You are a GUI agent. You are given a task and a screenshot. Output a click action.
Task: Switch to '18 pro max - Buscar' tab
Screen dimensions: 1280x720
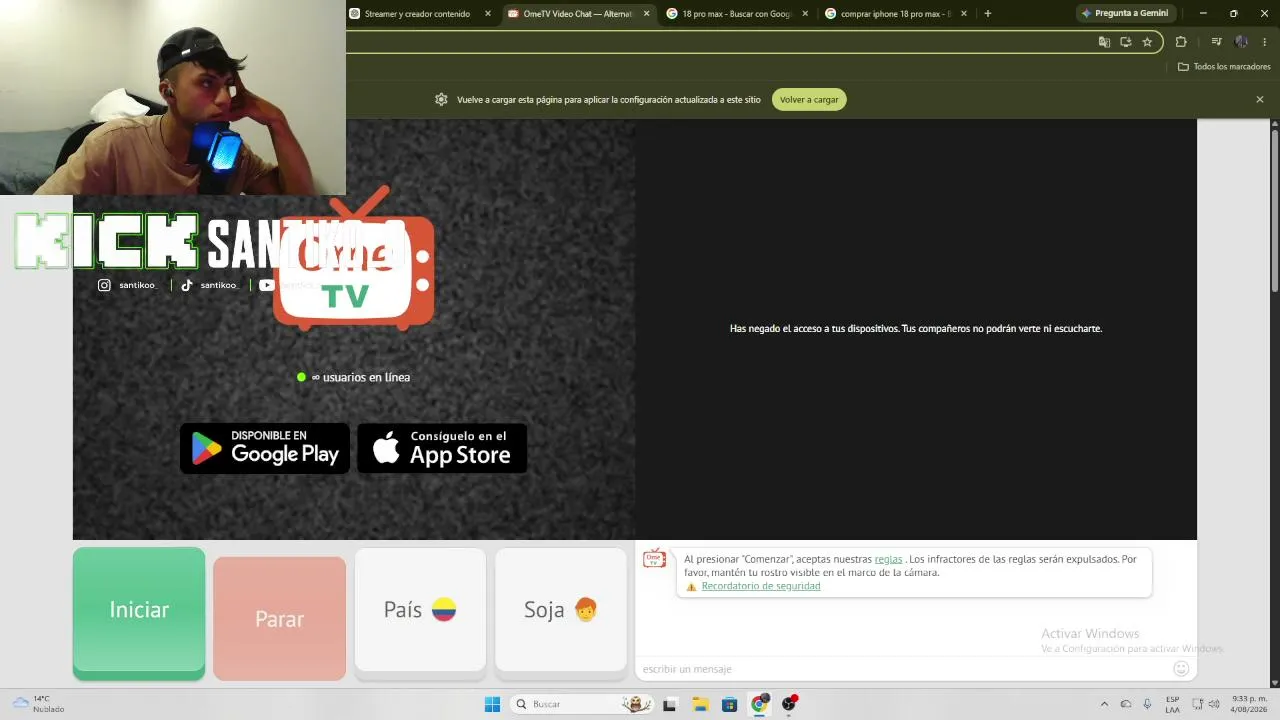tap(736, 14)
